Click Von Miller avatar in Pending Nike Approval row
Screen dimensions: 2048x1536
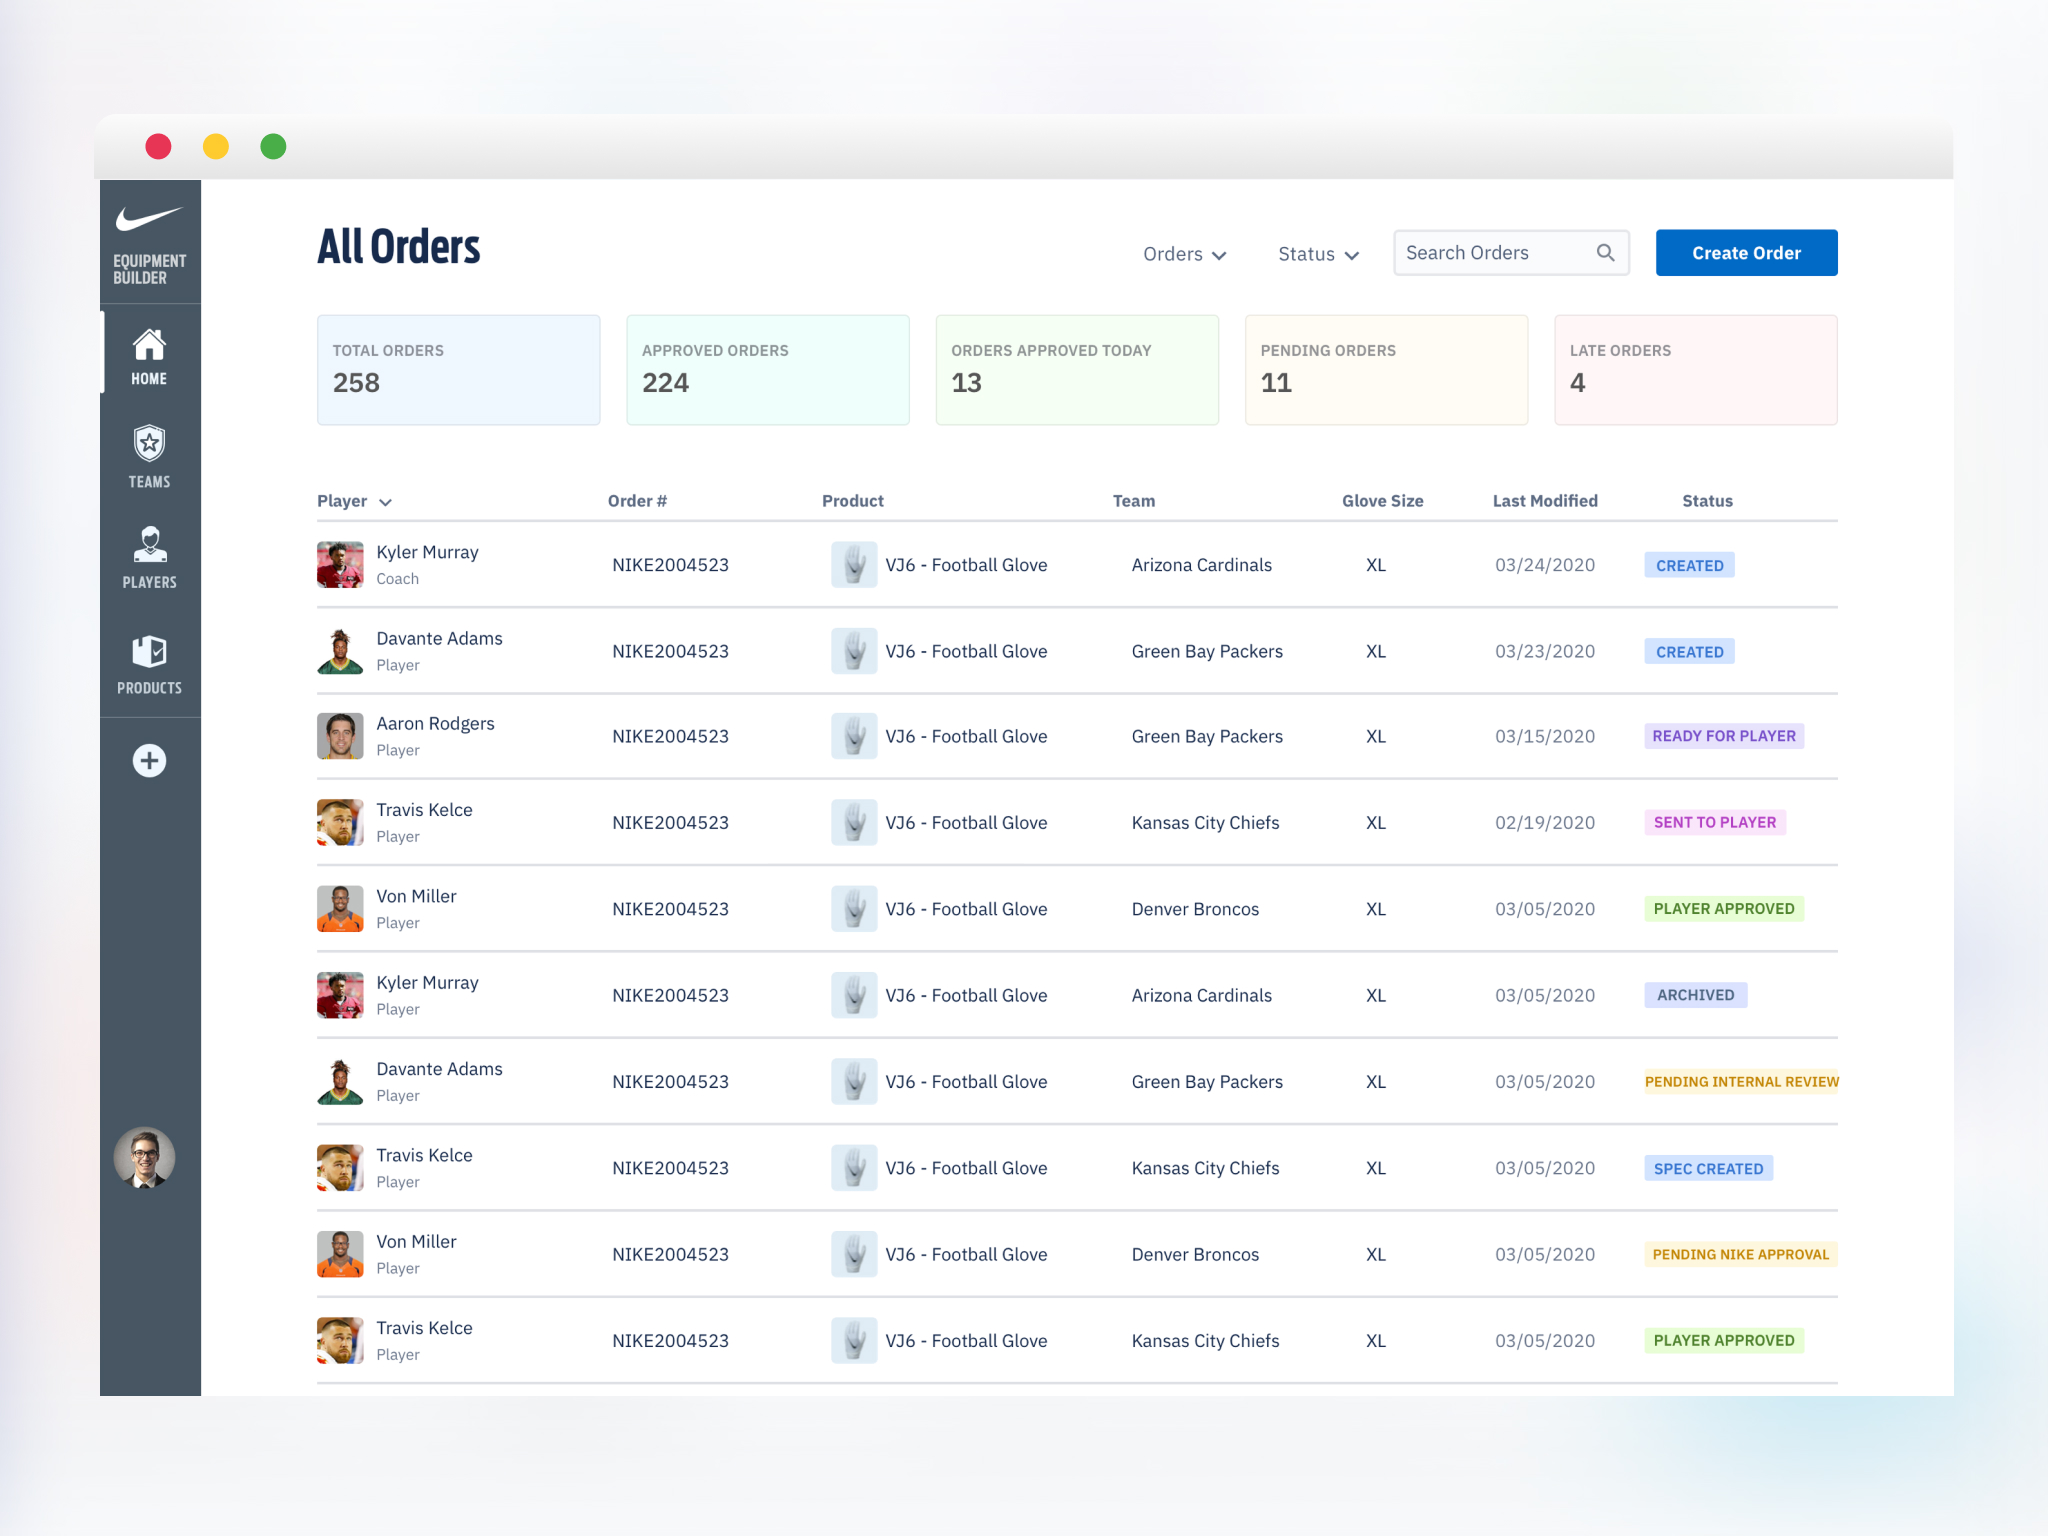[x=340, y=1254]
